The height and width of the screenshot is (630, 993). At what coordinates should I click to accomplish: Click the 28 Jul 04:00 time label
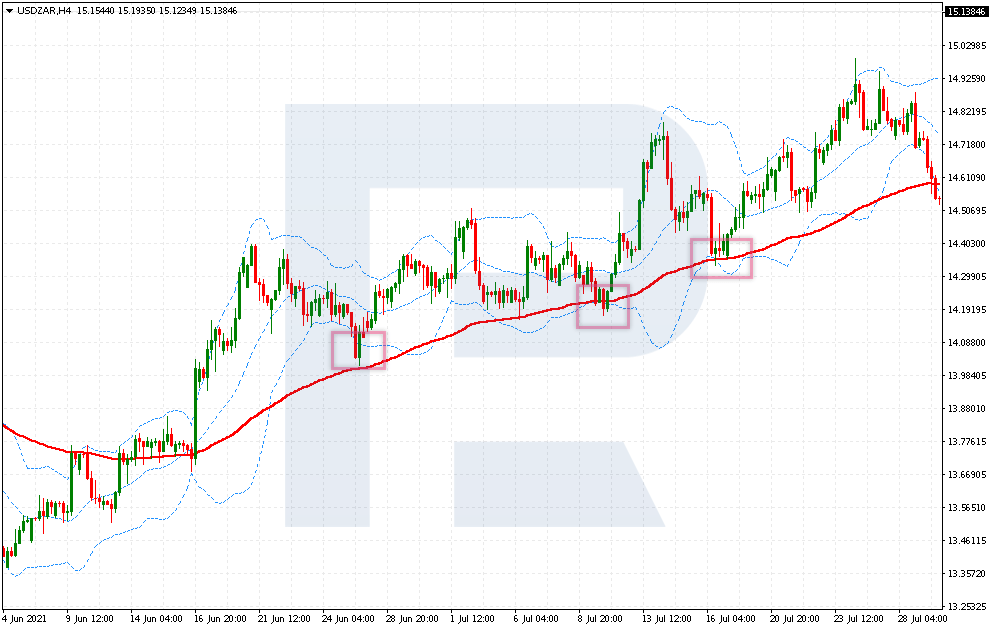(922, 619)
